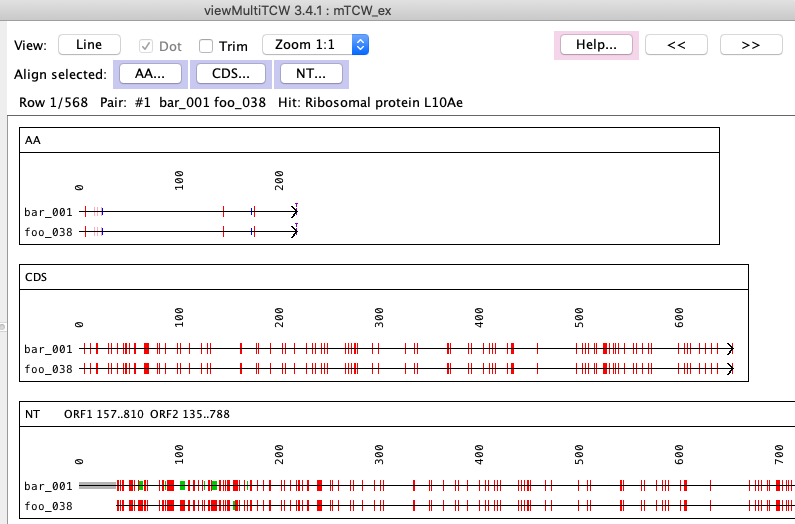Select bar_001 sequence in AA panel

[x=48, y=212]
